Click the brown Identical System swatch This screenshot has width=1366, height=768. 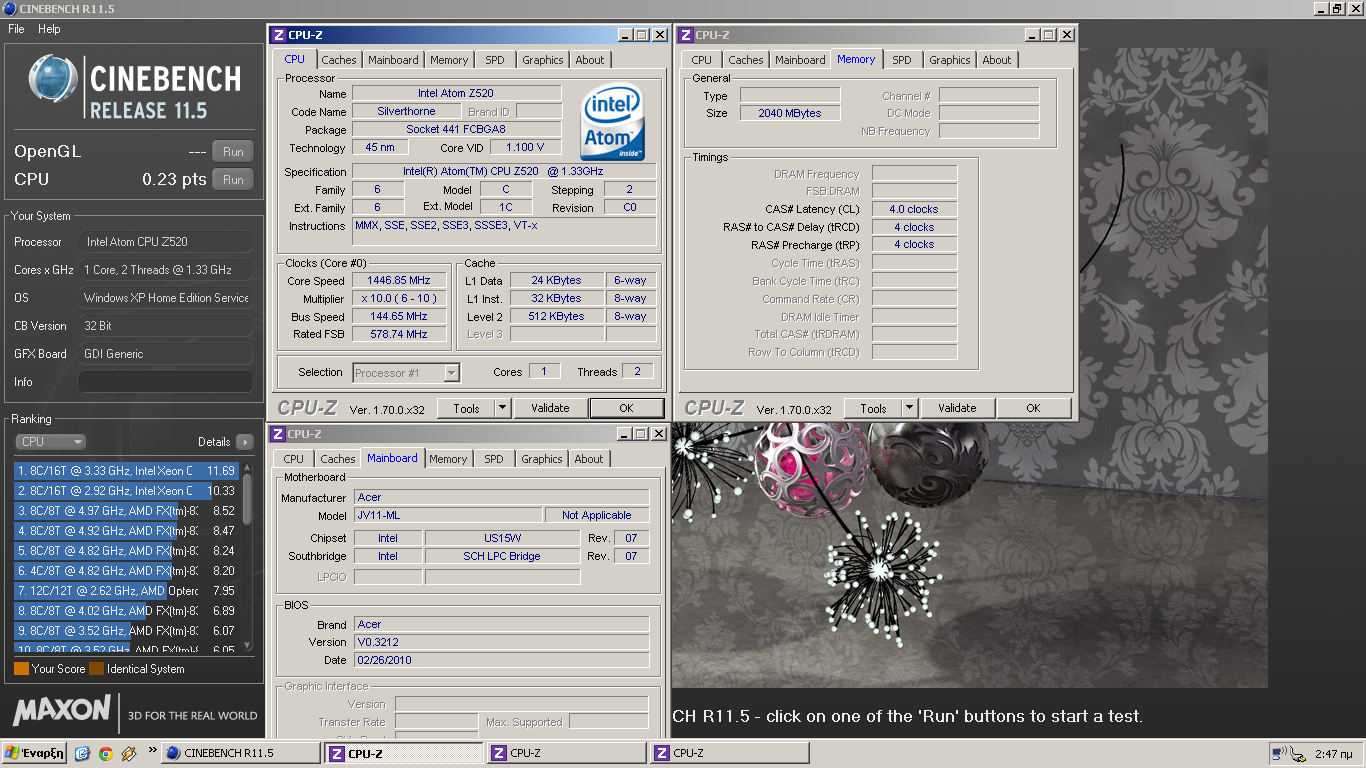96,669
